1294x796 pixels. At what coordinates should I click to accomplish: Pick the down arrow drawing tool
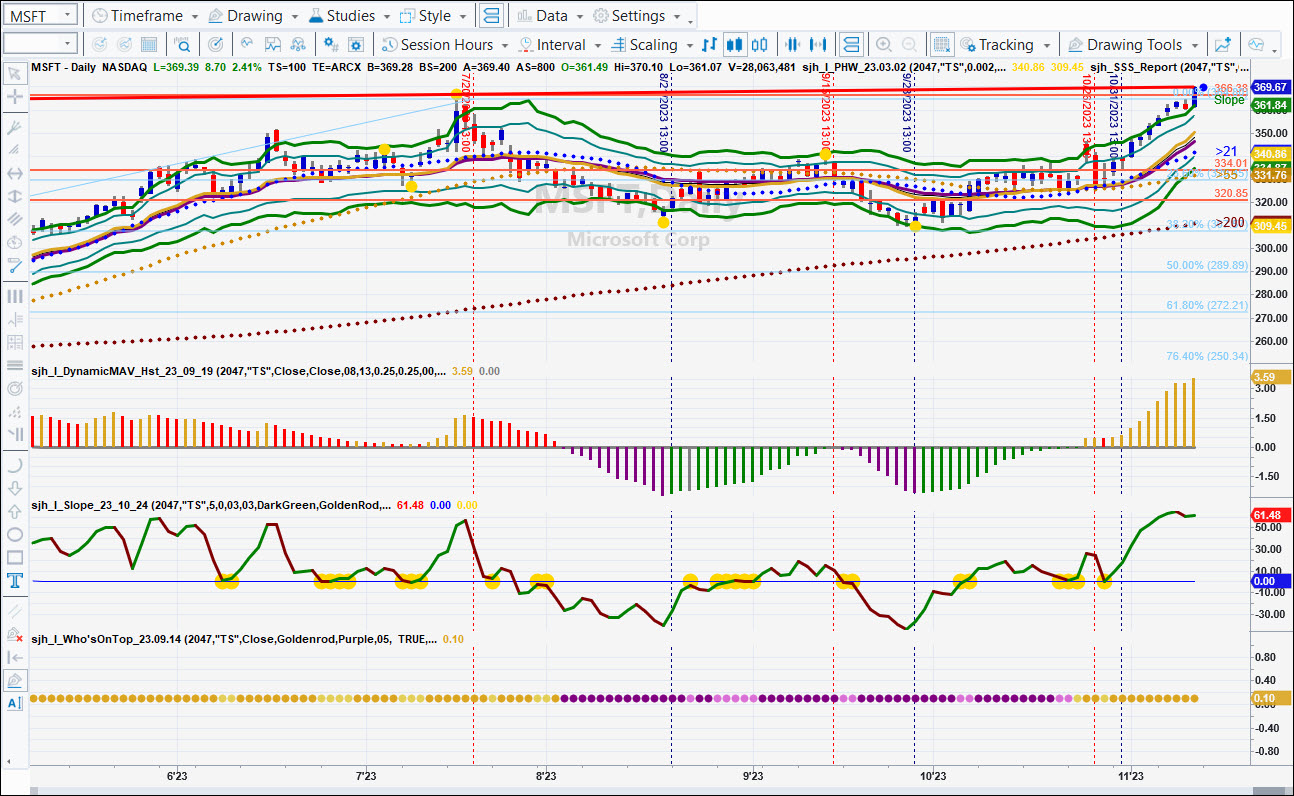tap(15, 487)
